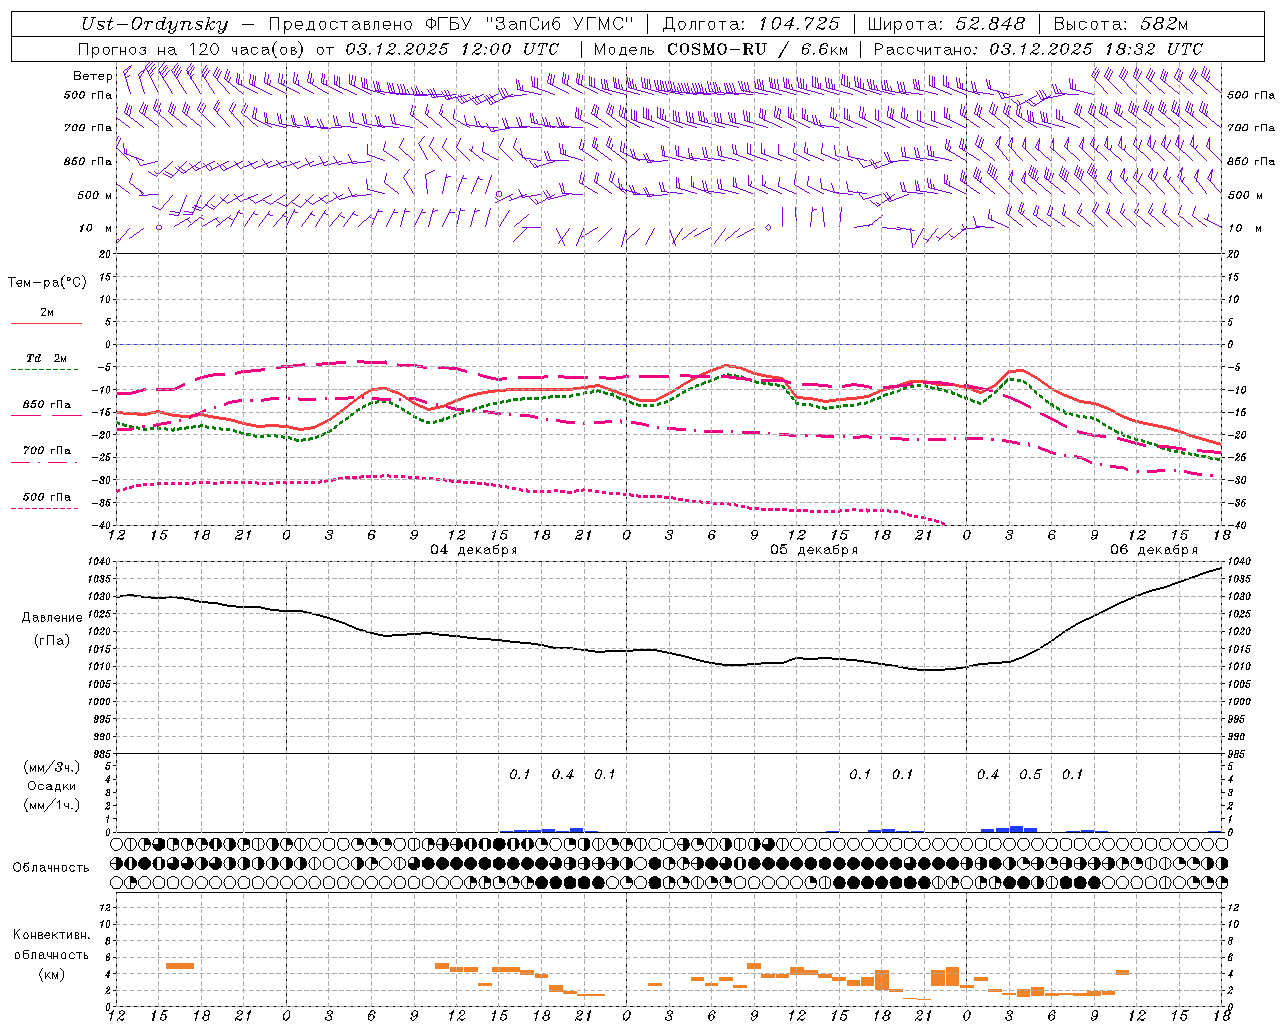Click the 0.5 precipitation amount value

coord(1030,775)
